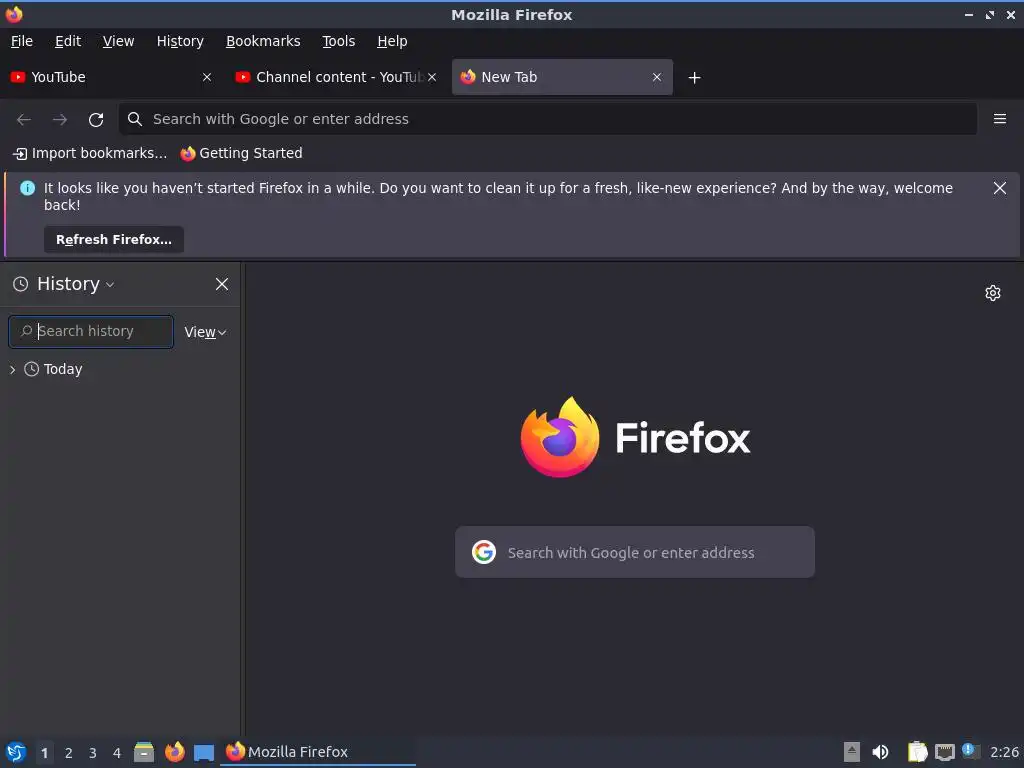Image resolution: width=1024 pixels, height=768 pixels.
Task: Close the New Tab tab
Action: (657, 77)
